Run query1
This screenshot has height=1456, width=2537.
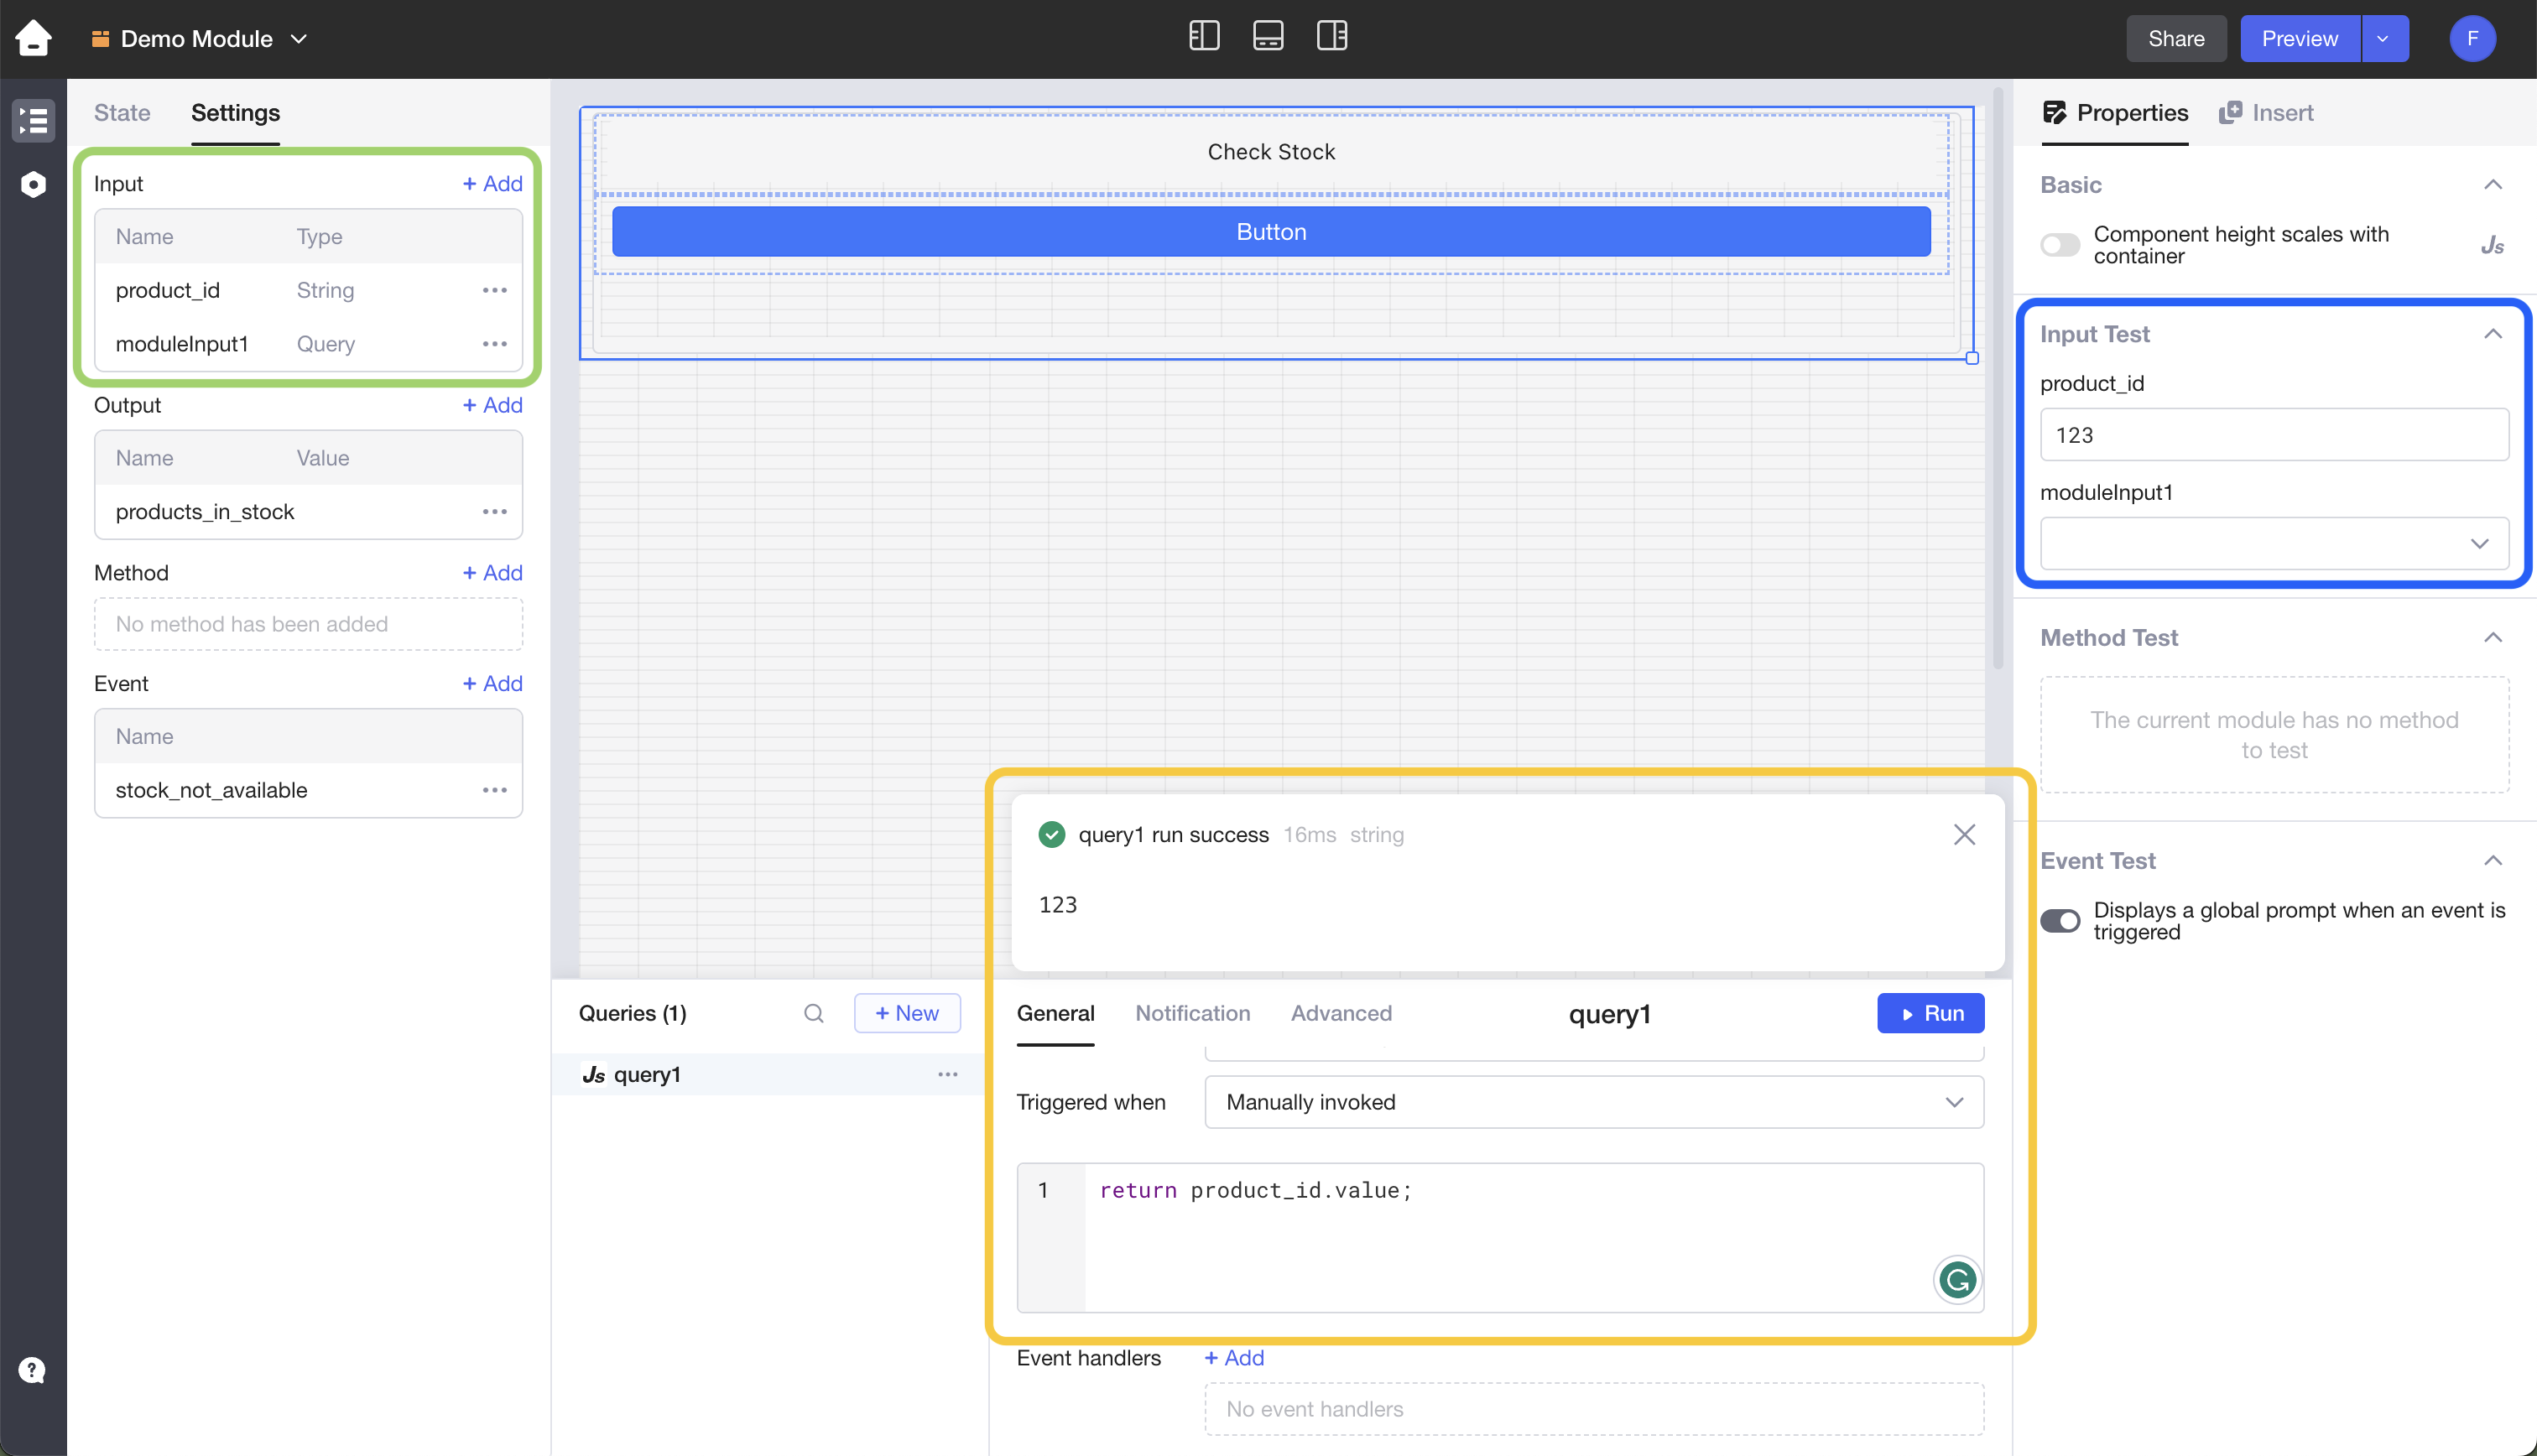coord(1930,1013)
